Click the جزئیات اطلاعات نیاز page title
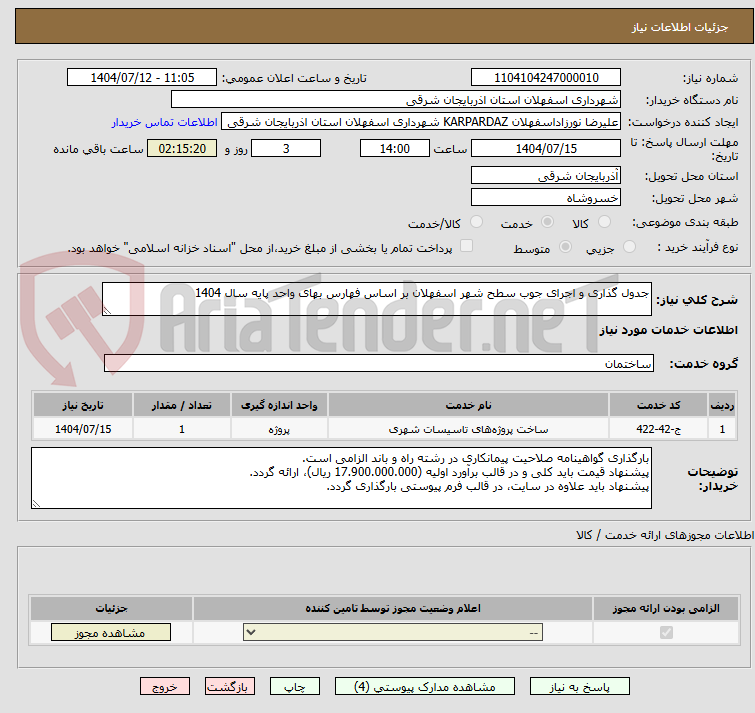Image resolution: width=755 pixels, height=713 pixels. click(x=679, y=27)
